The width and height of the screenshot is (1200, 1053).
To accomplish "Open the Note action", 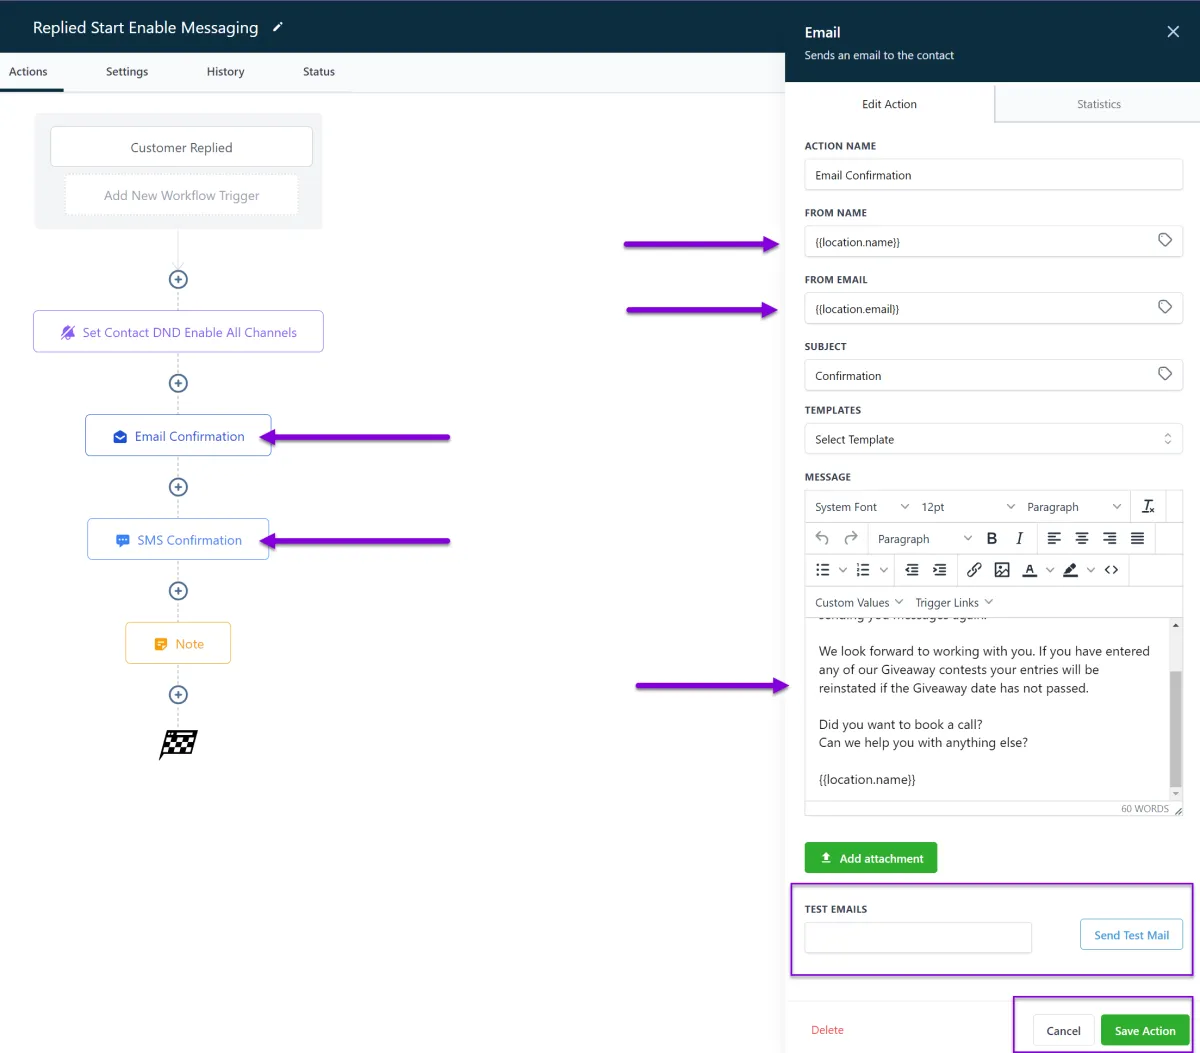I will (178, 643).
